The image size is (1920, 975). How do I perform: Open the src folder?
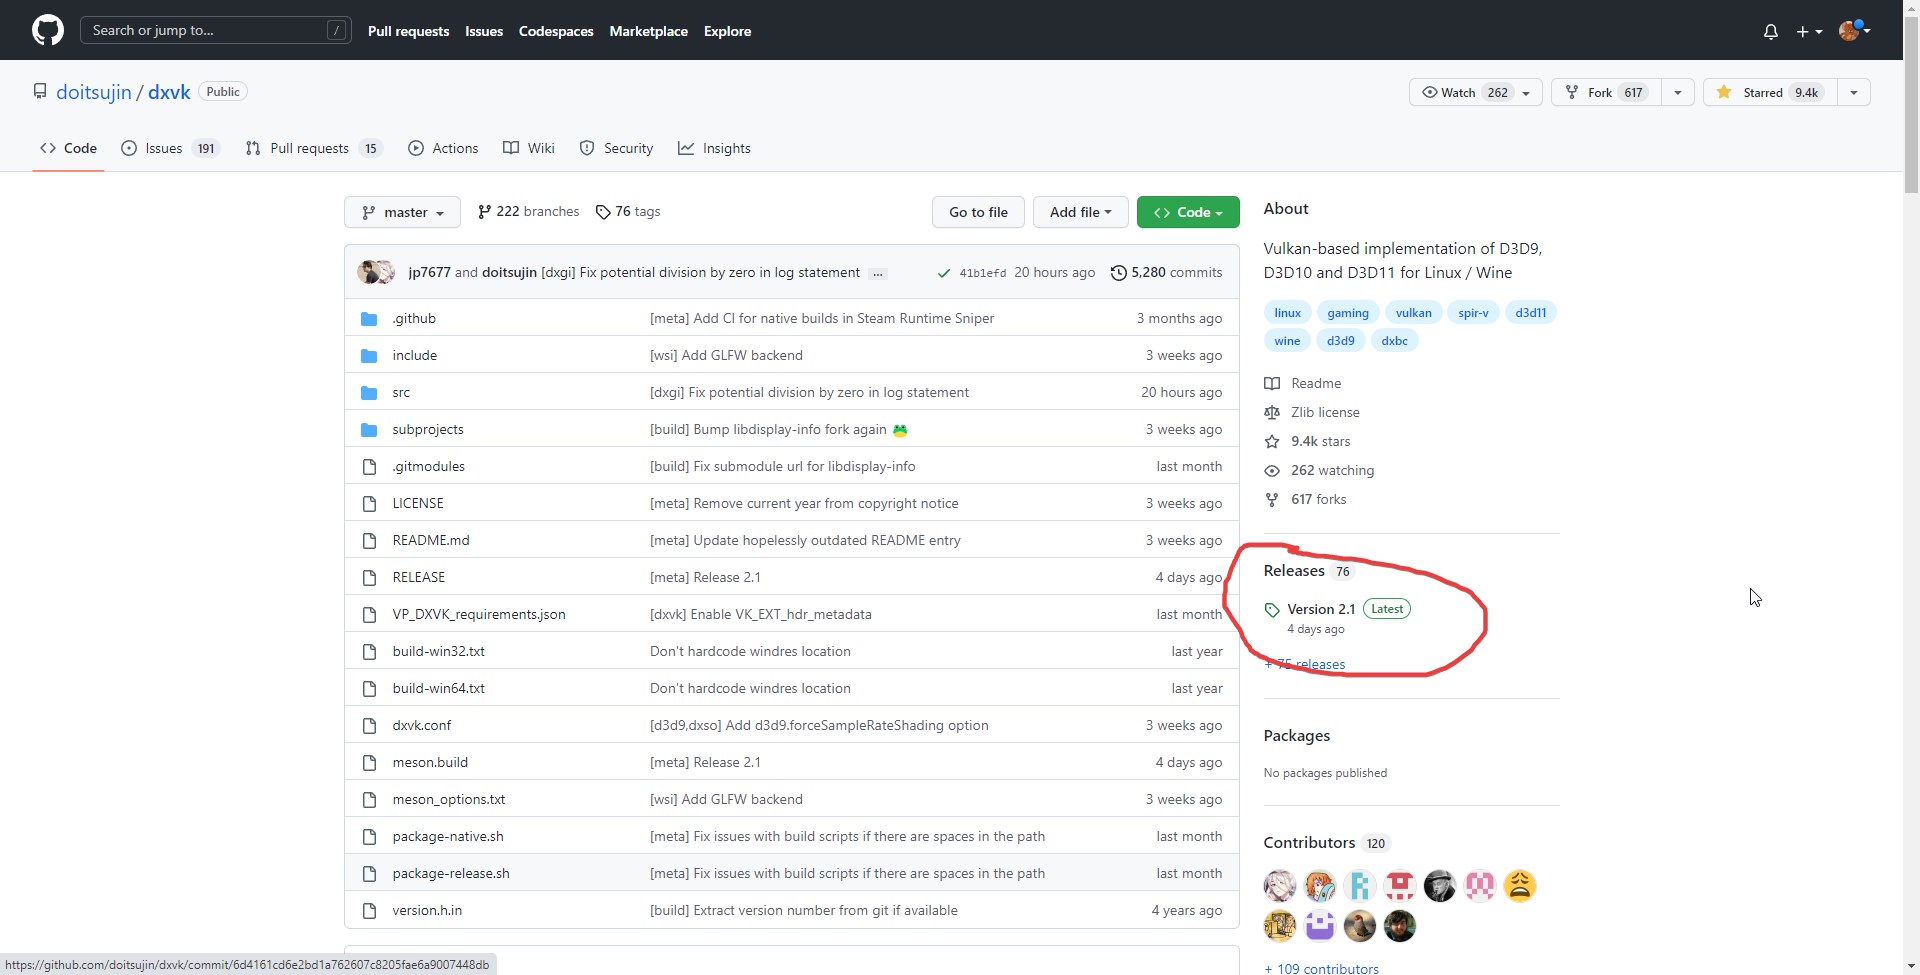(401, 392)
